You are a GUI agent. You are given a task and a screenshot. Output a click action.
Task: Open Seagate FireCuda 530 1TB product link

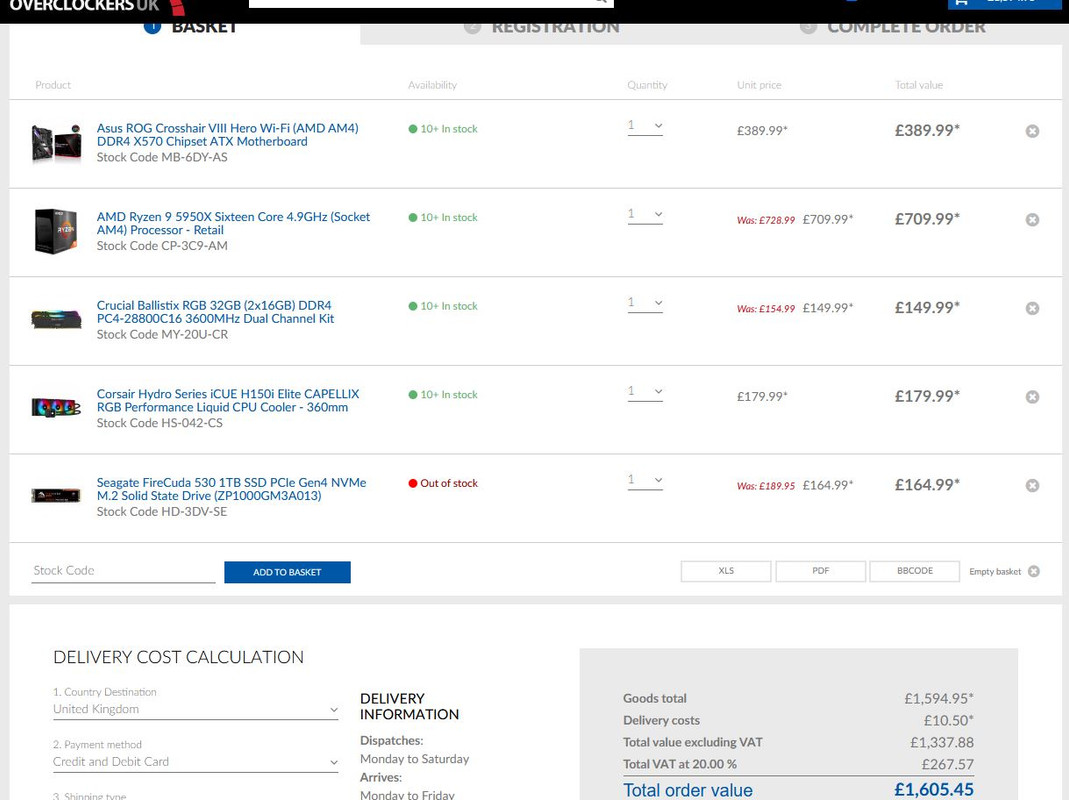coord(231,490)
